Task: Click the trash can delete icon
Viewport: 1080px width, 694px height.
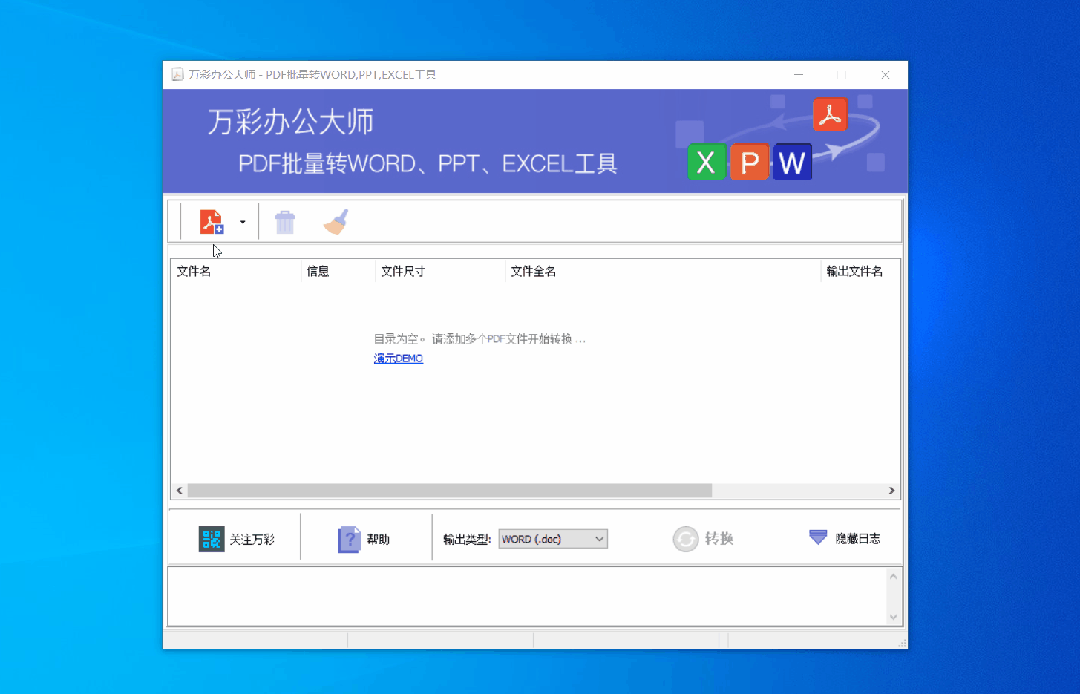Action: pos(284,222)
